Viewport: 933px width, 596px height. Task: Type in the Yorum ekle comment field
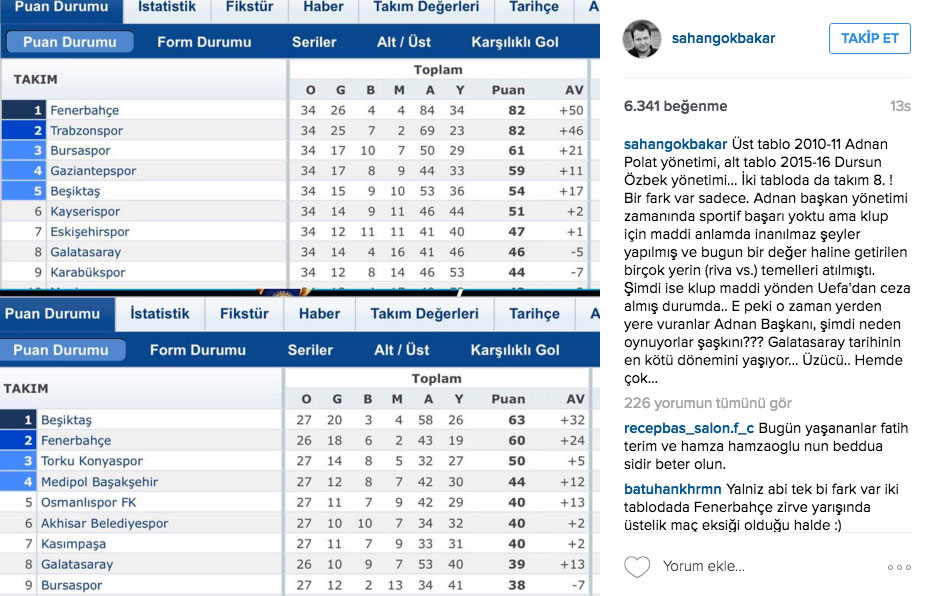tap(760, 567)
